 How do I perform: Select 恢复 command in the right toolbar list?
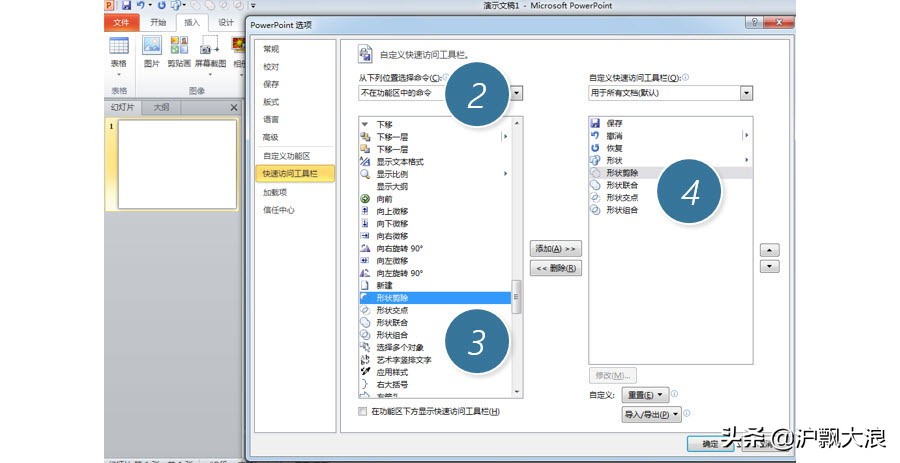coord(670,148)
